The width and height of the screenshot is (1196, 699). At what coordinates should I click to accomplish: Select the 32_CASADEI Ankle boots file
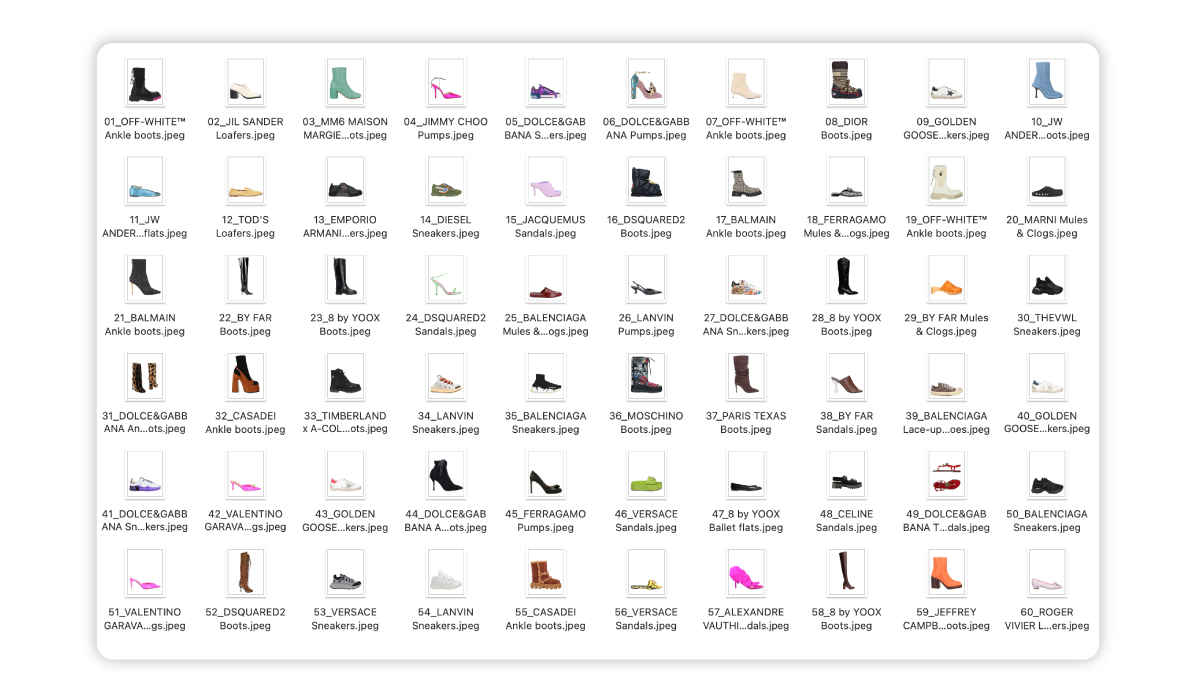[245, 378]
